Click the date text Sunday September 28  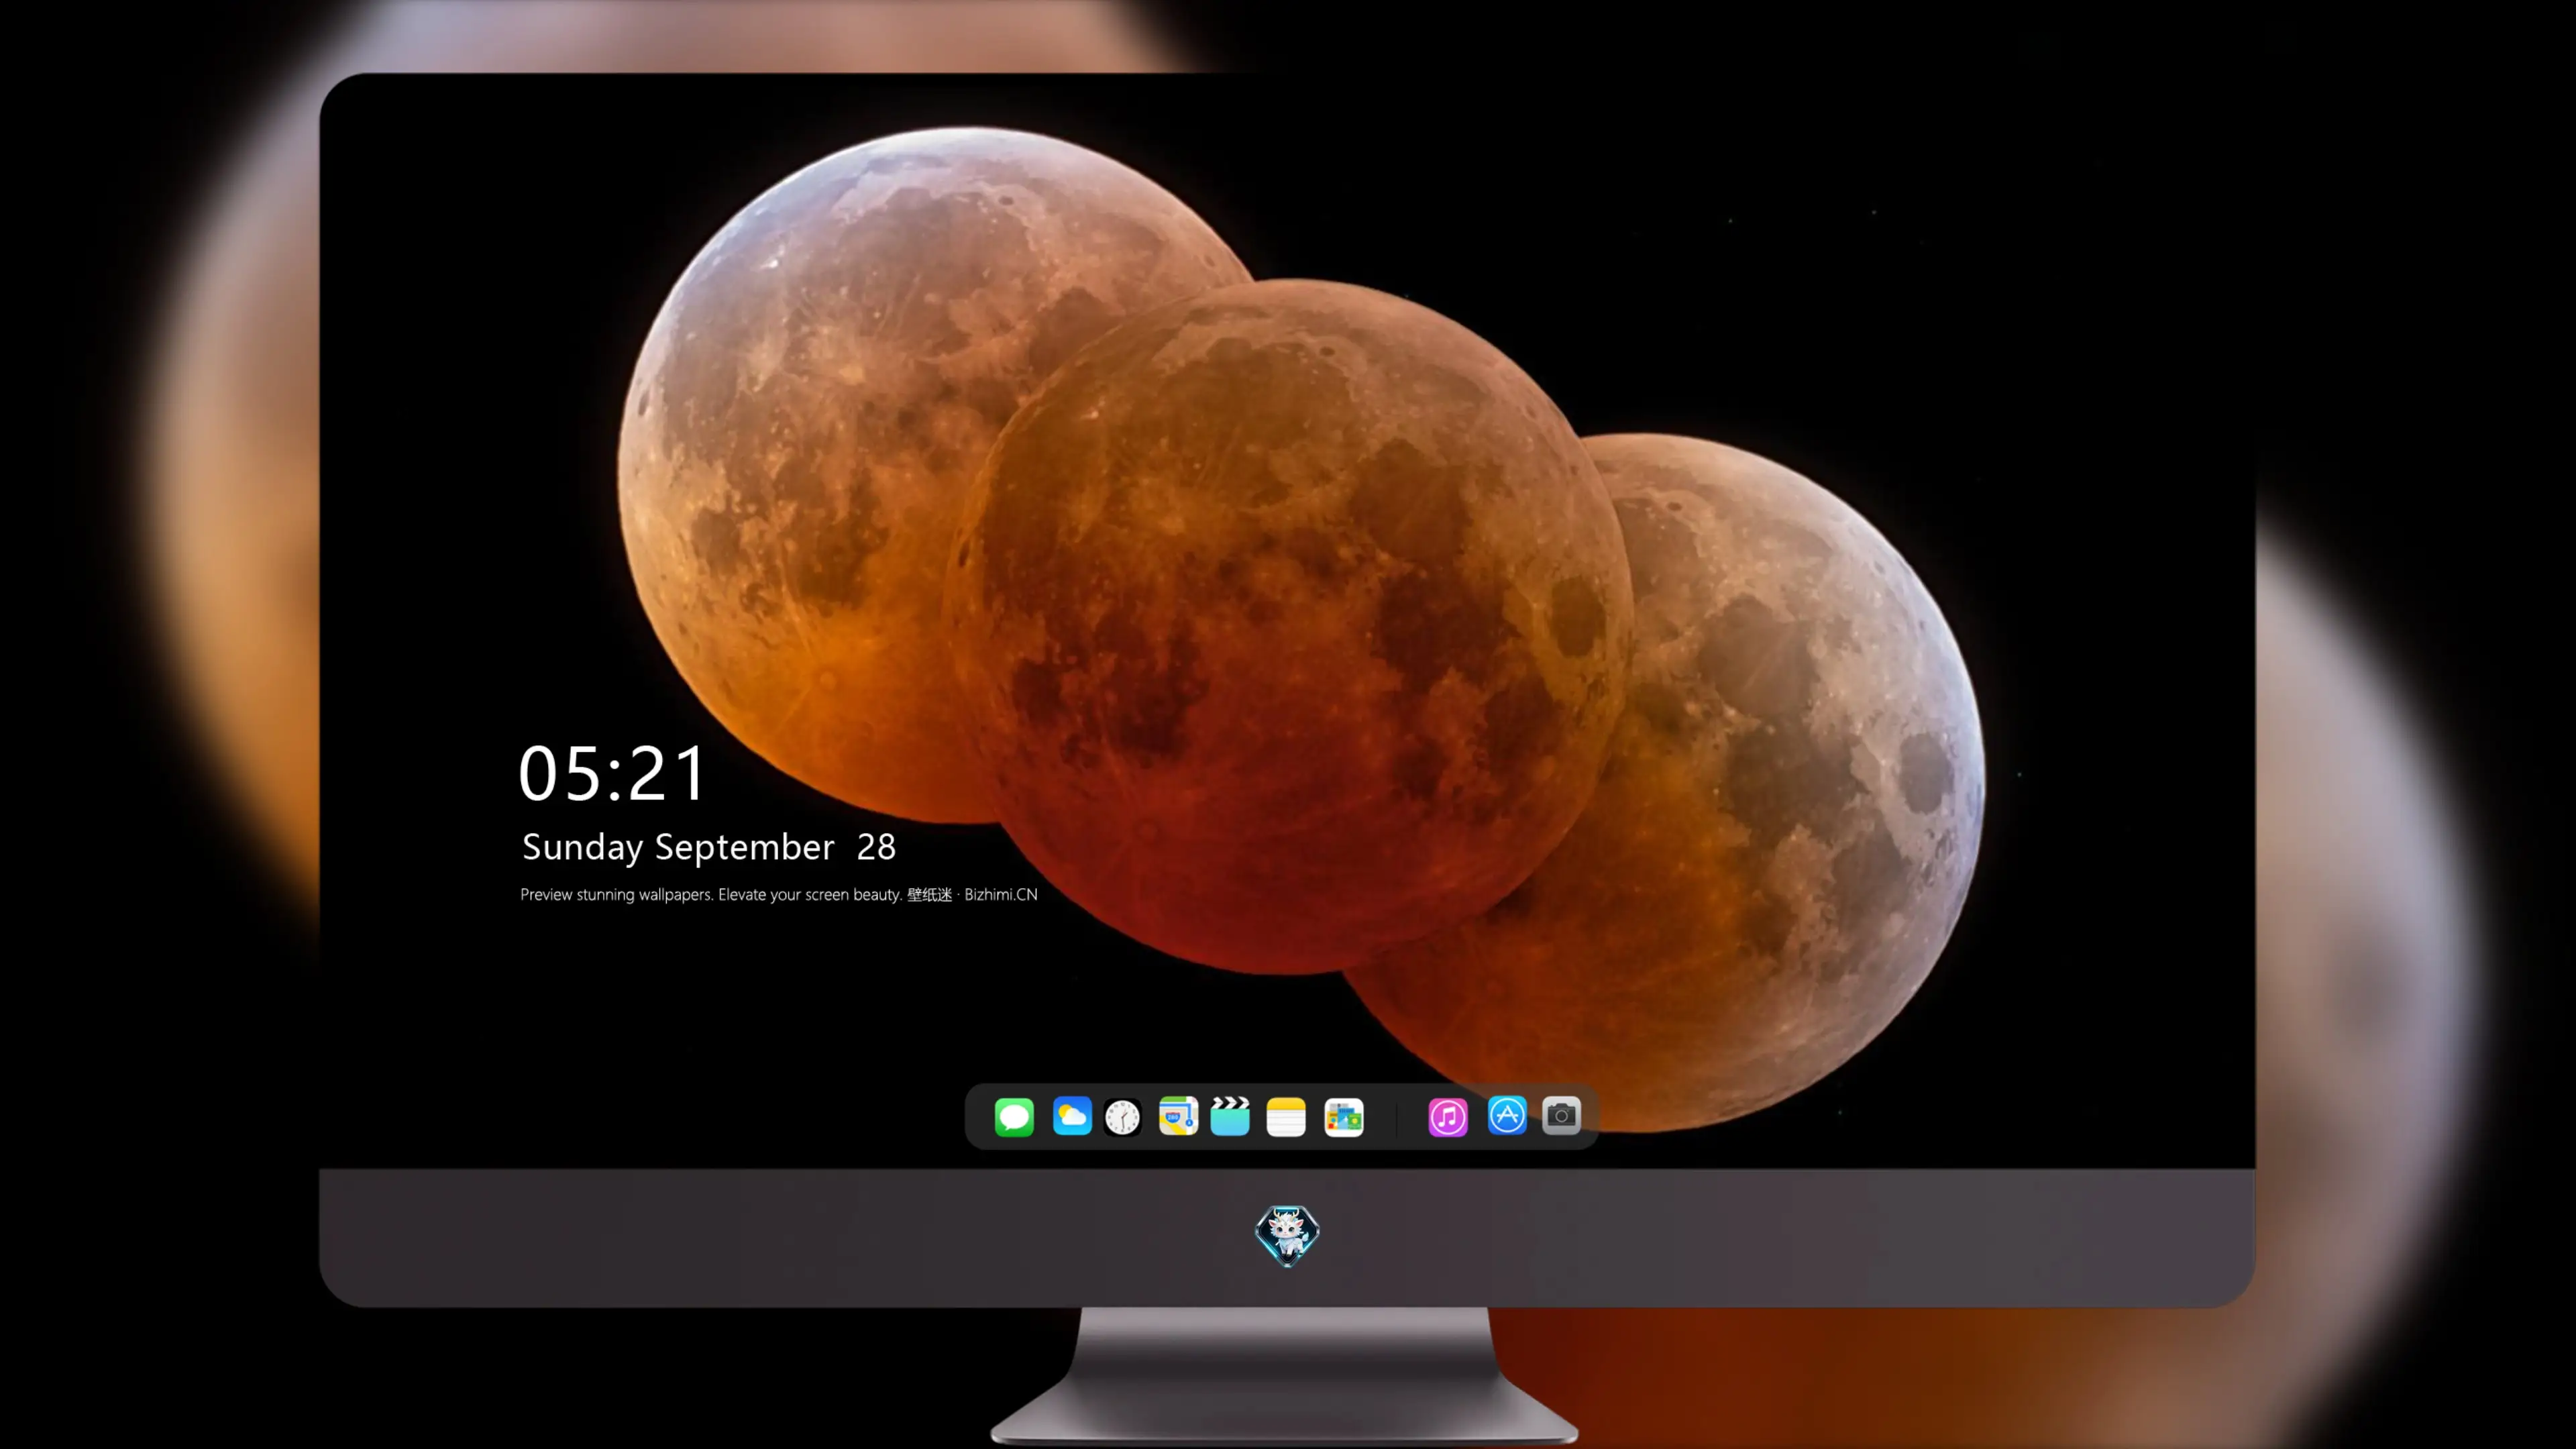(709, 847)
